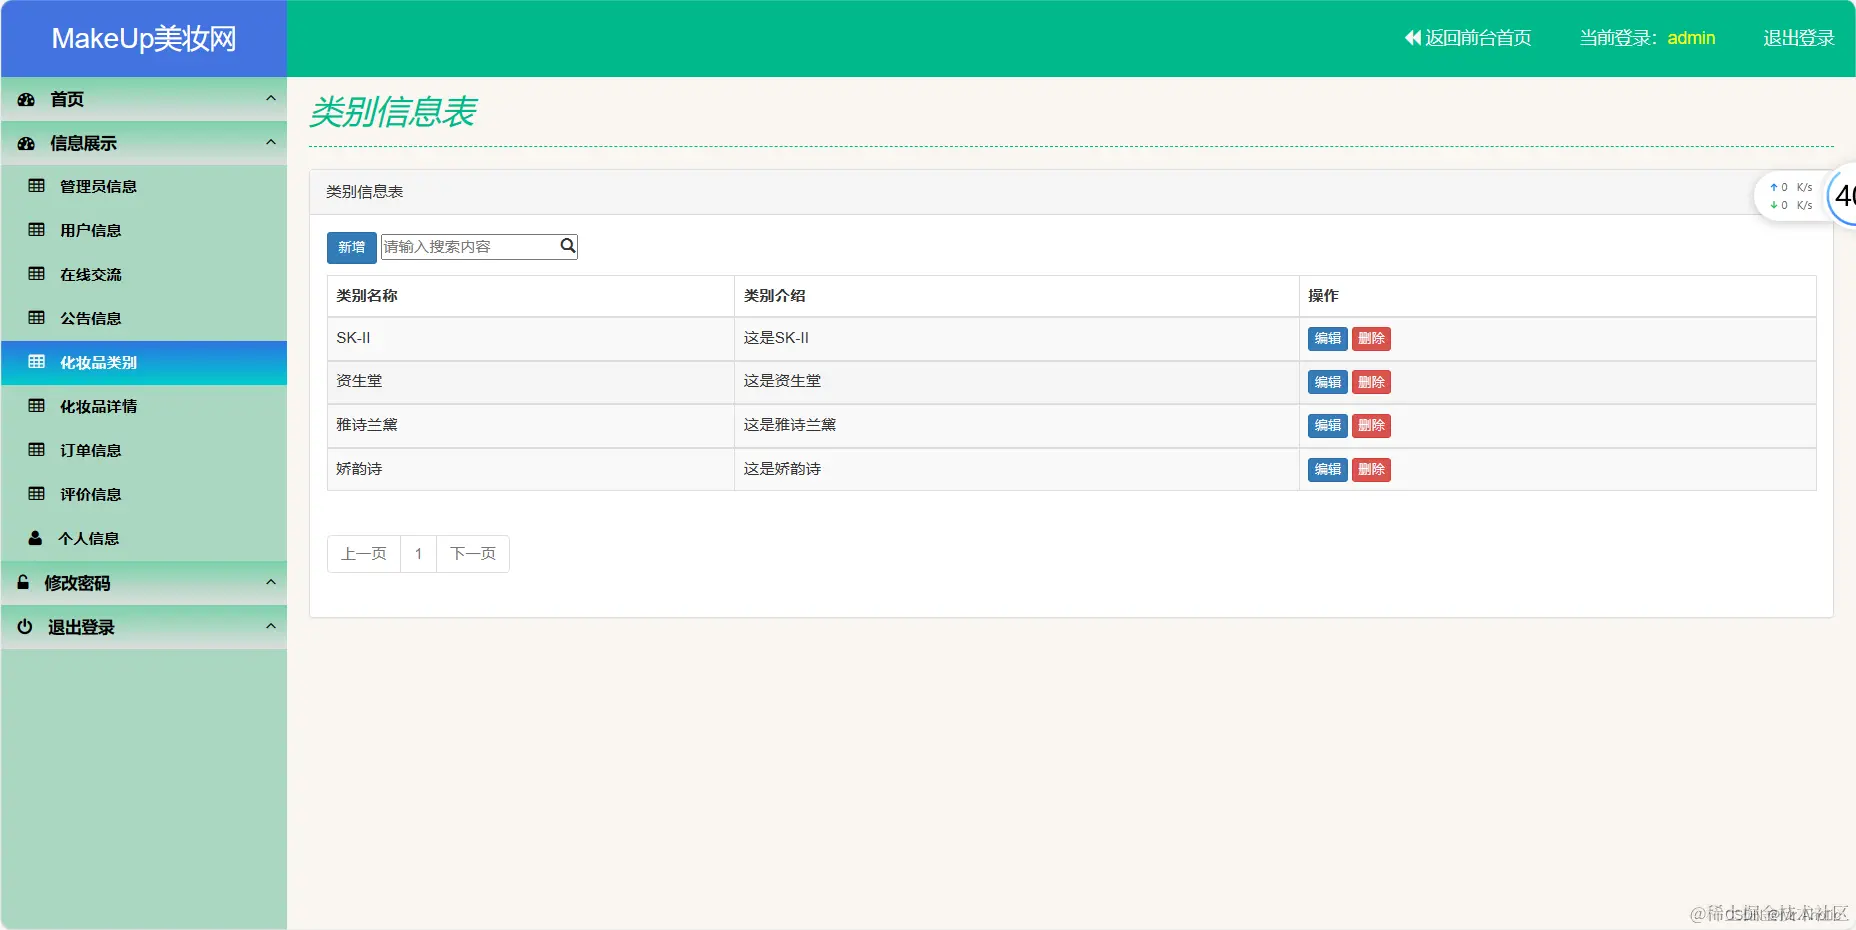The height and width of the screenshot is (930, 1856).
Task: Click the table icon beside 评价信息
Action: click(x=37, y=494)
